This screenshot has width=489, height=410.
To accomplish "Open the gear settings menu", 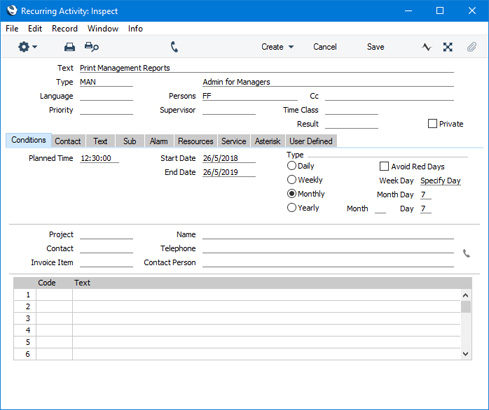I will click(27, 47).
